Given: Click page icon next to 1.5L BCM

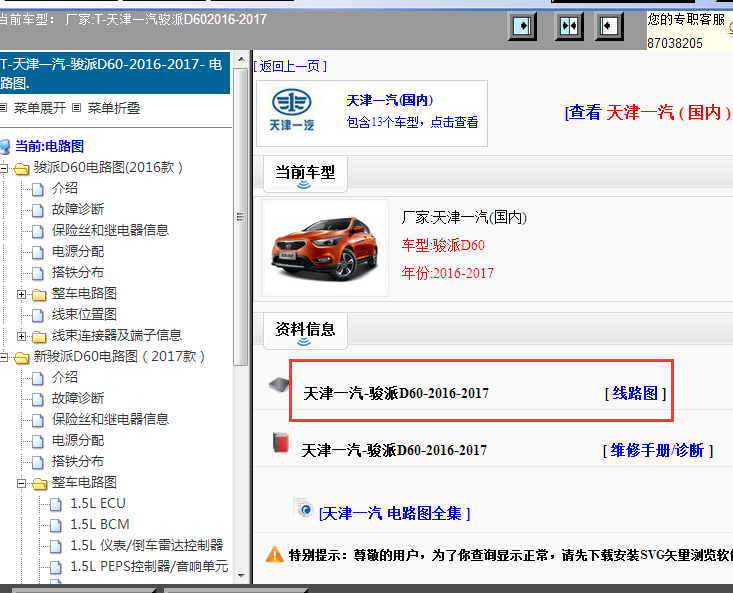Looking at the screenshot, I should pyautogui.click(x=56, y=525).
